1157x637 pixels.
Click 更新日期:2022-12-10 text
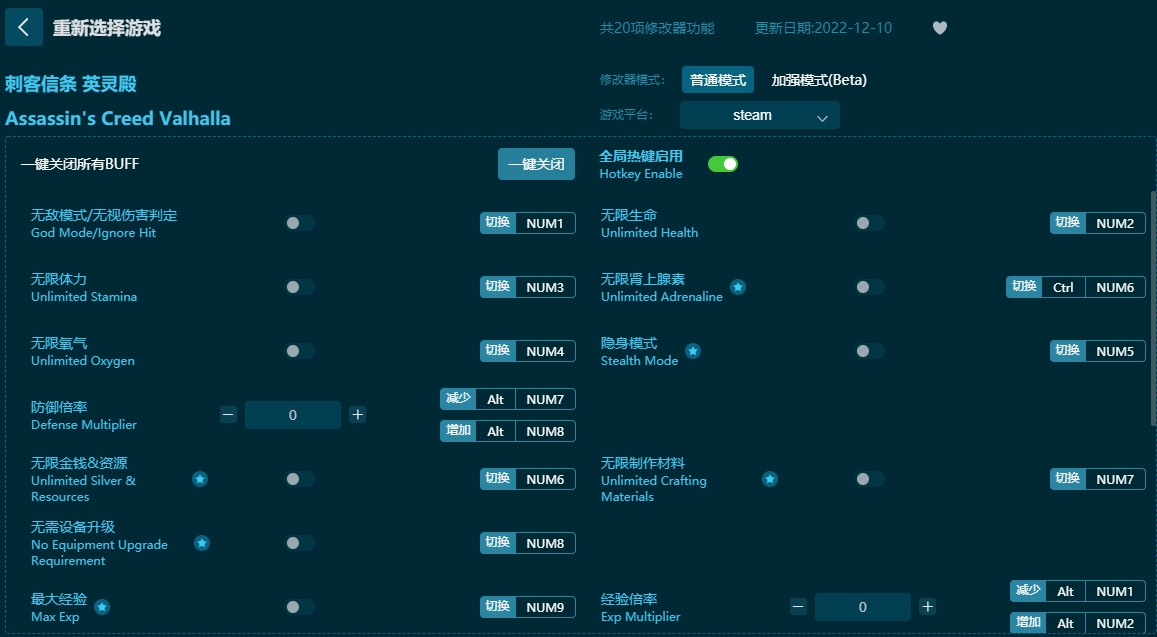click(823, 28)
